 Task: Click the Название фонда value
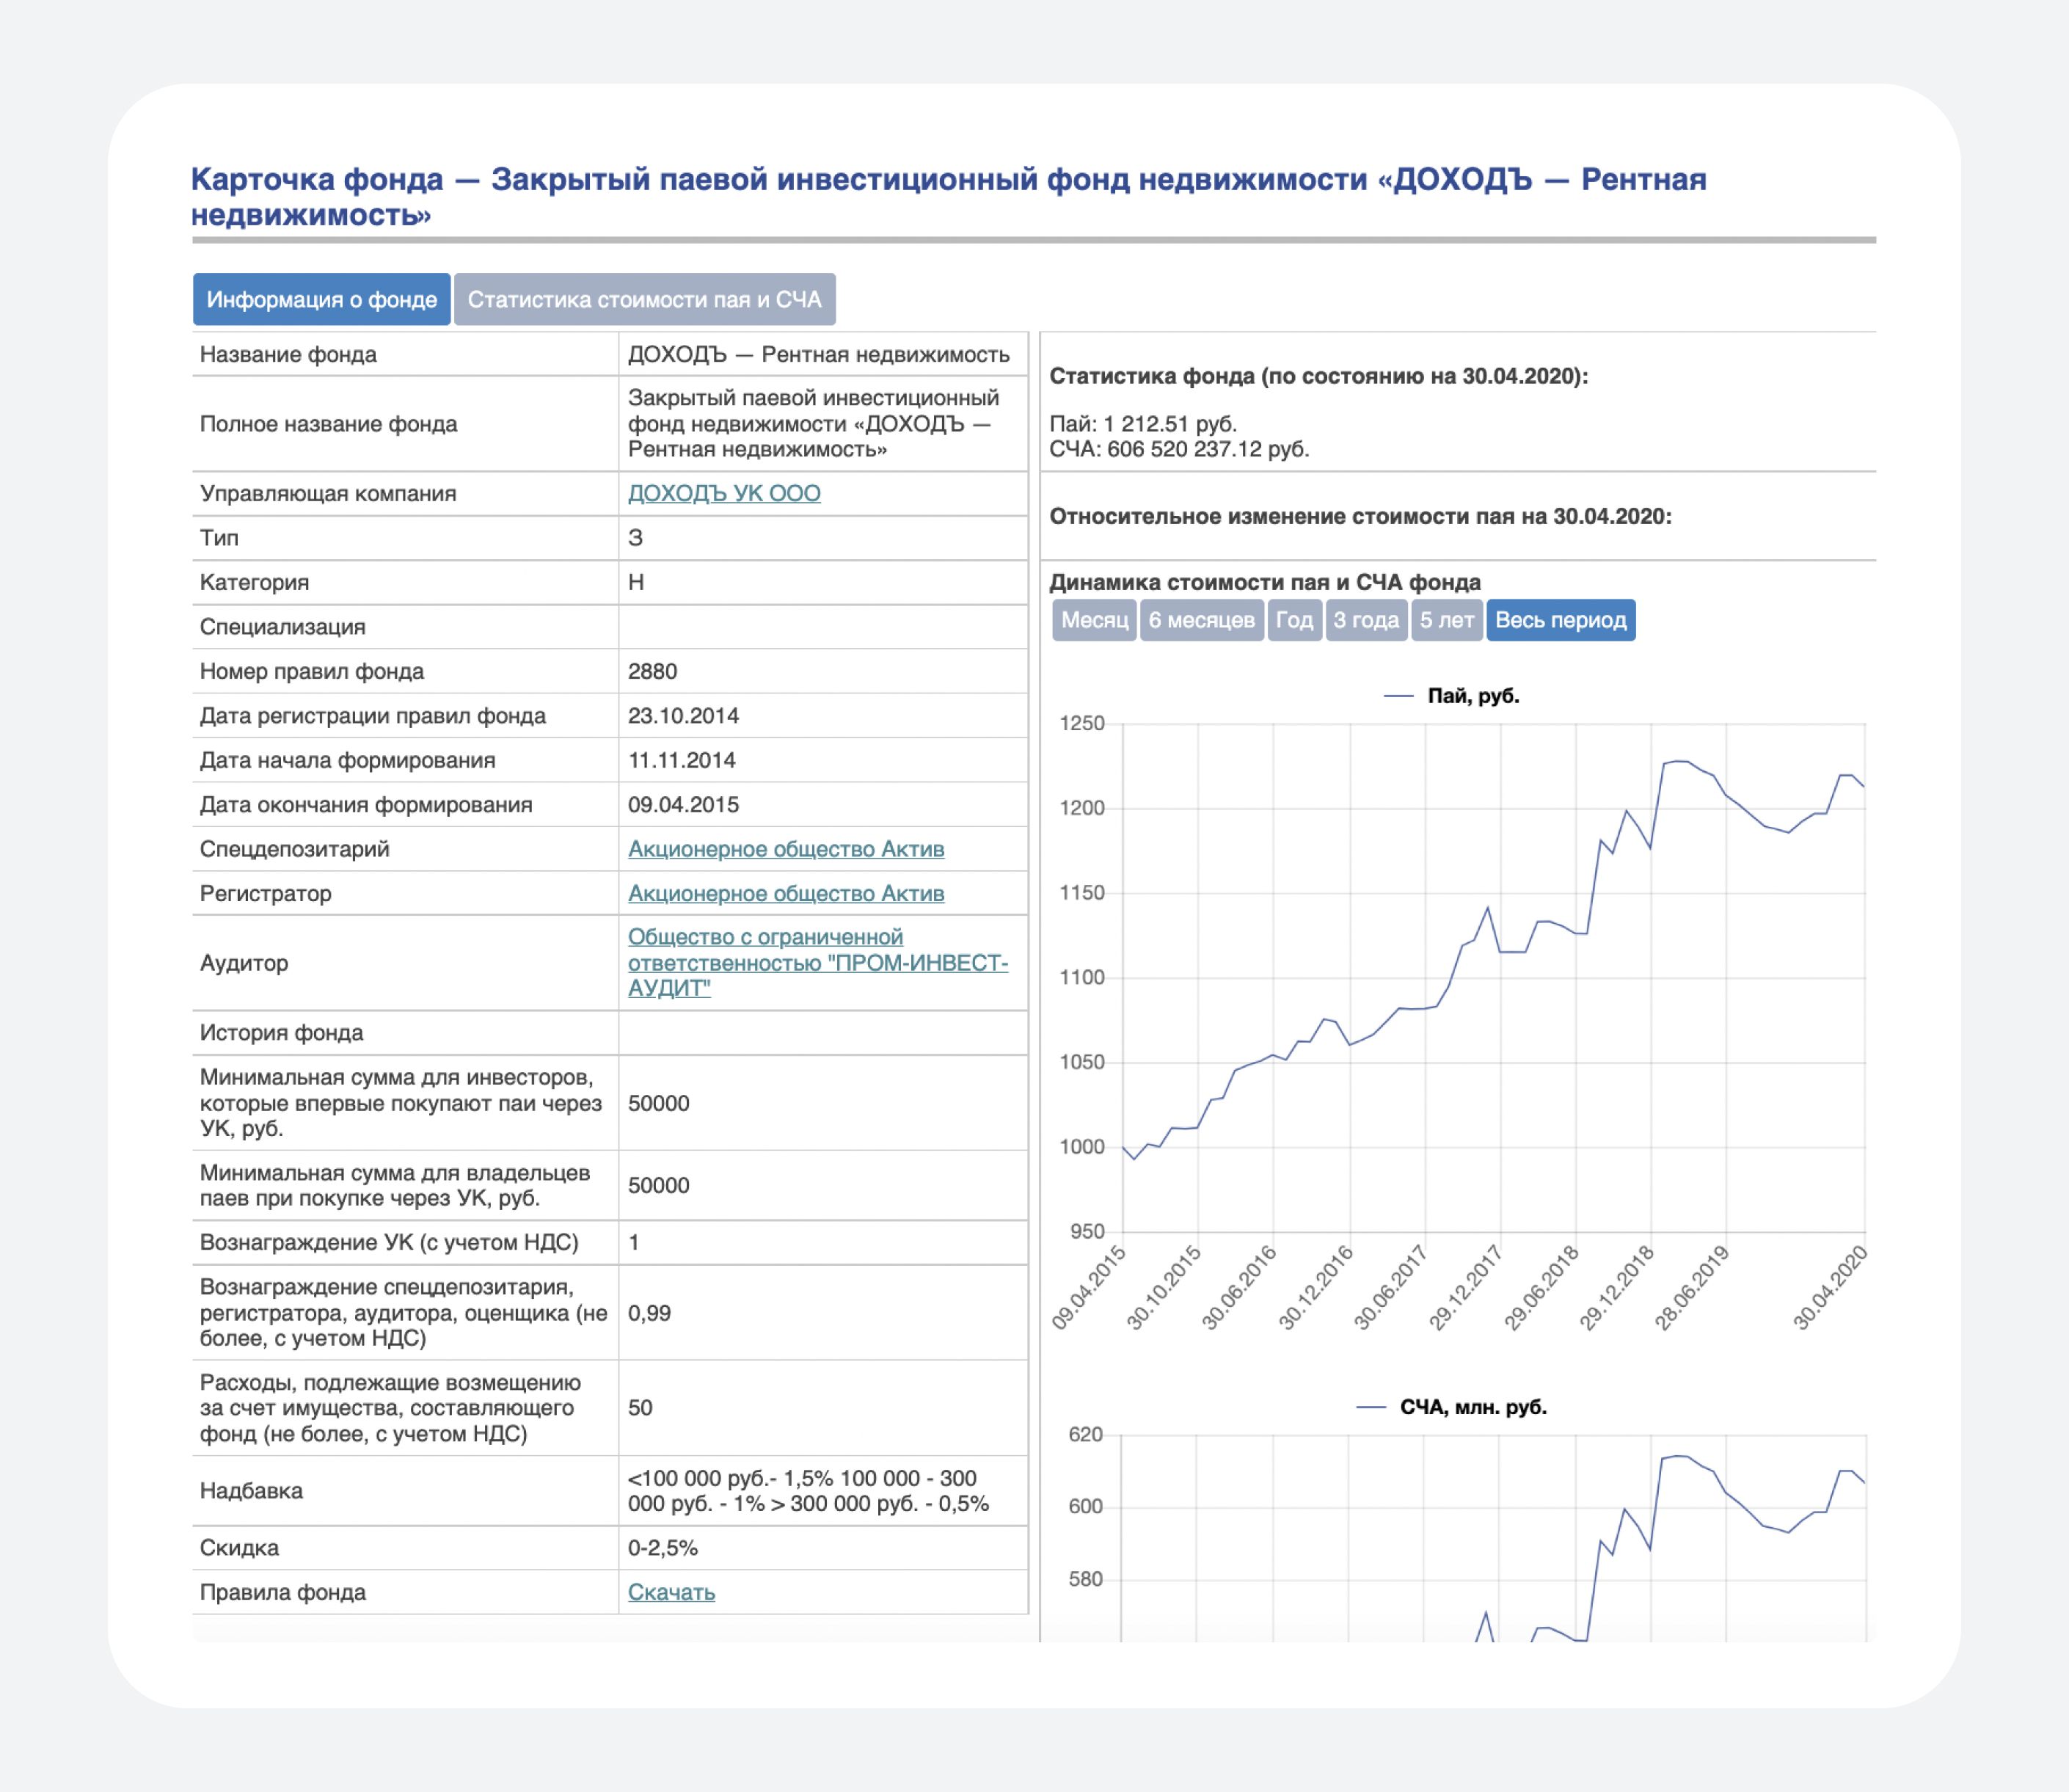tap(819, 354)
